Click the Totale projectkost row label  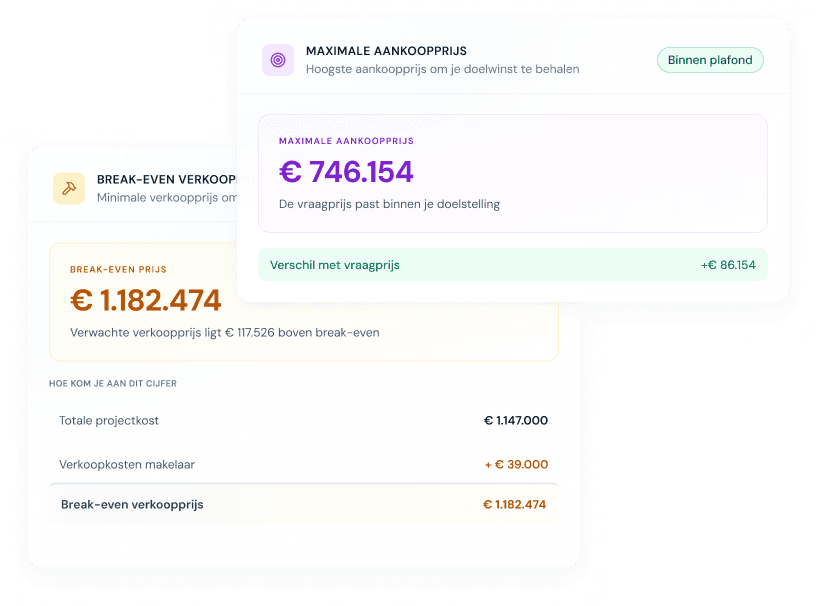[109, 421]
